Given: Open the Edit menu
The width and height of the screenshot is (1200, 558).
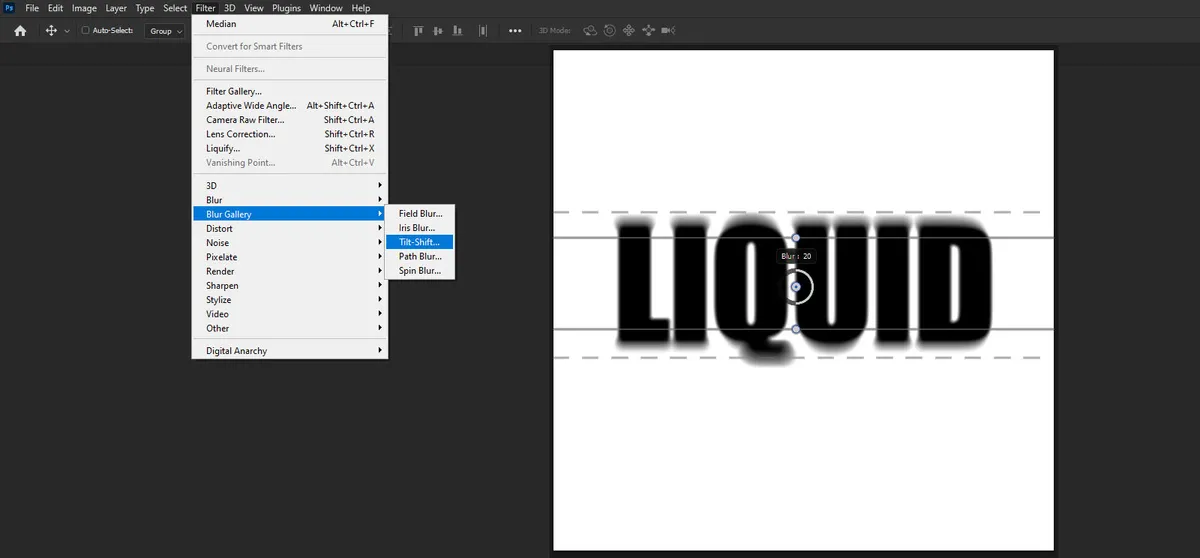Looking at the screenshot, I should click(56, 8).
